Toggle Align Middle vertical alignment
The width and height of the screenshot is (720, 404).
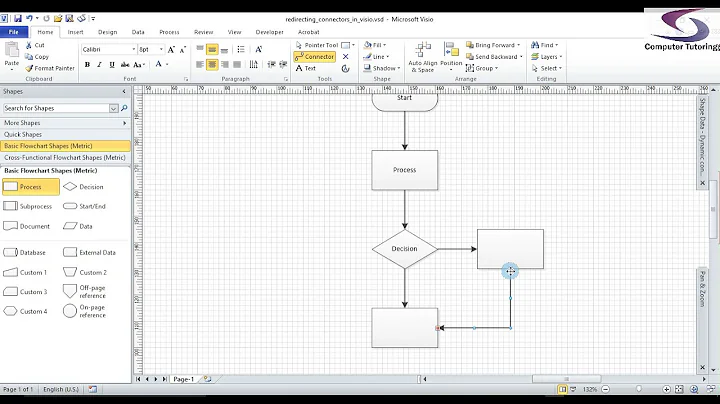click(212, 50)
